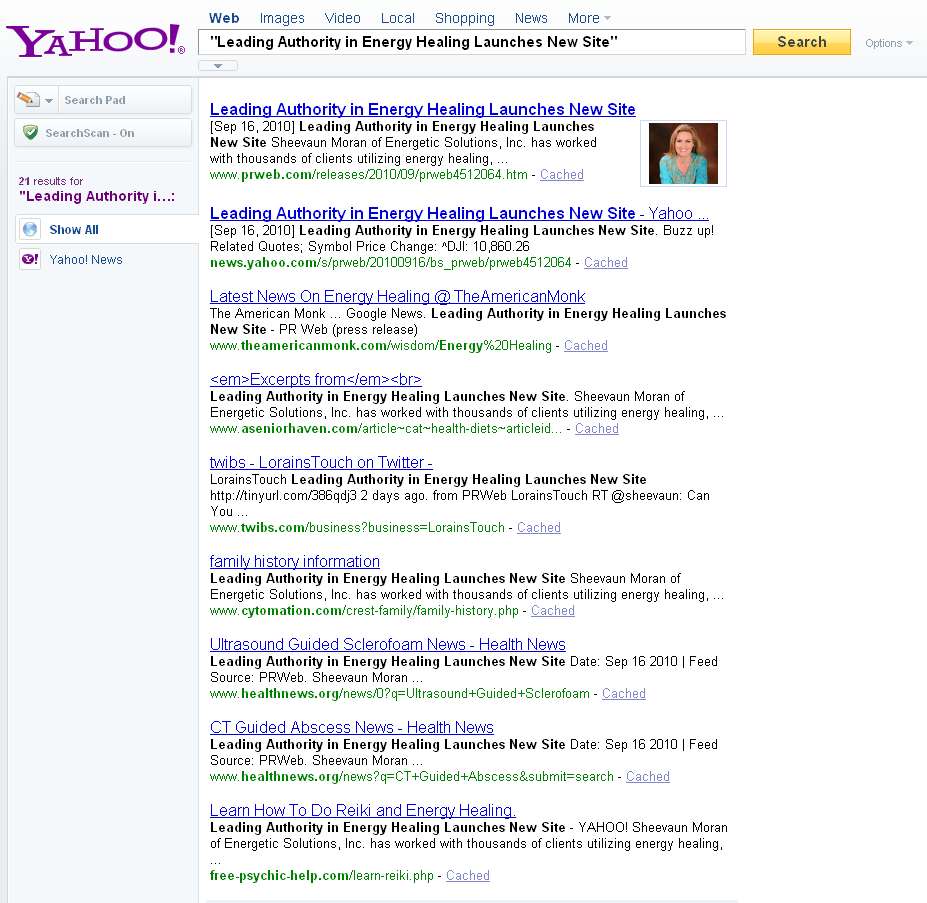Switch to the Images search tab
Screen dimensions: 927x903
282,18
